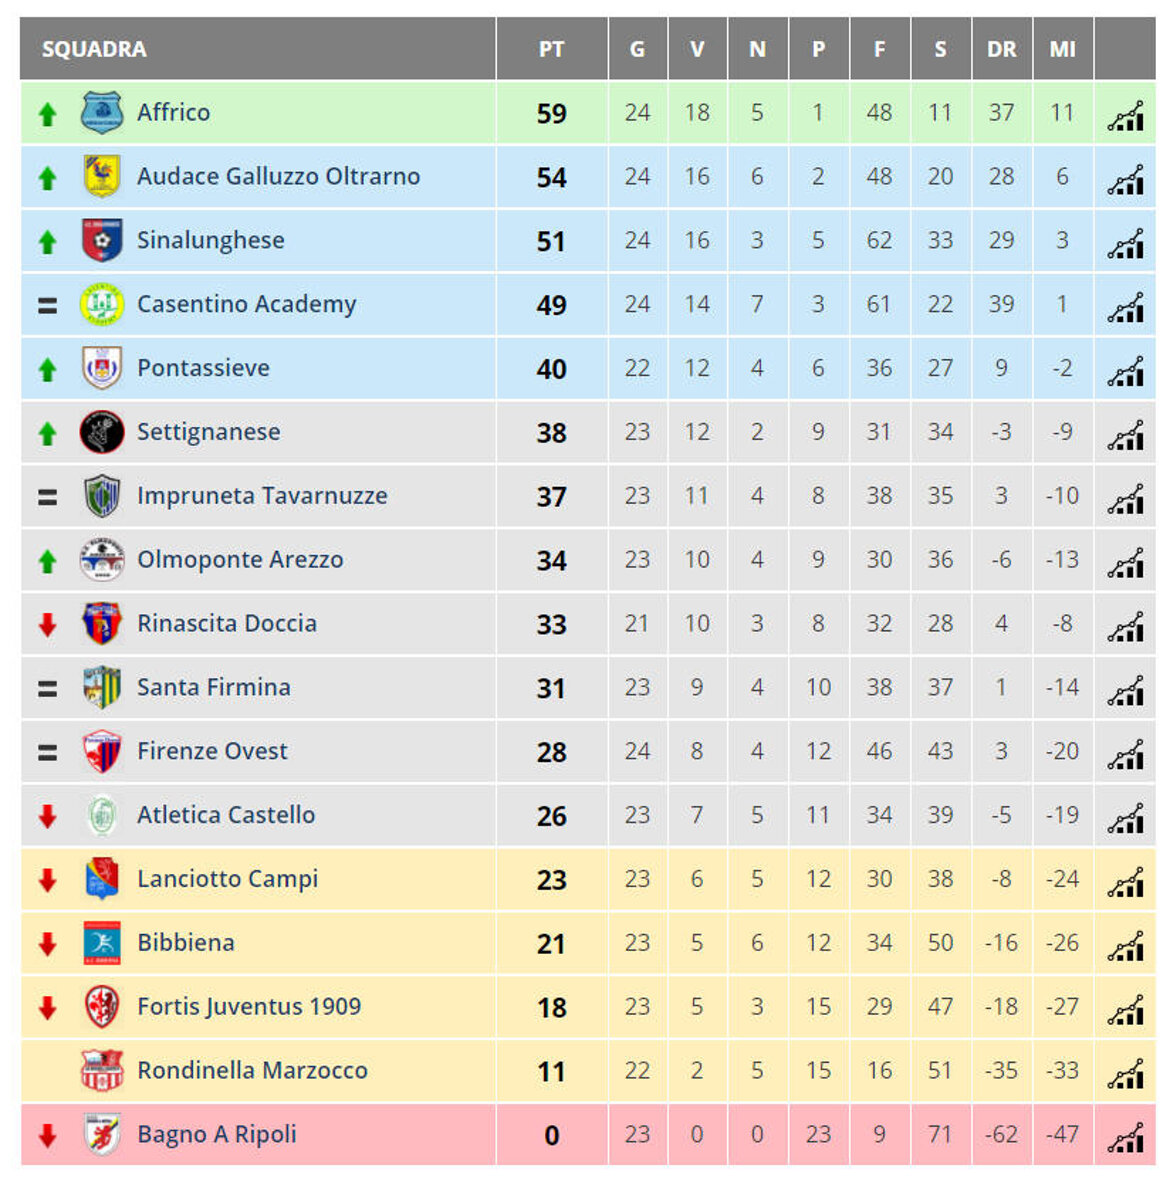Open the trend chart icon for Pontassieve
Viewport: 1170px width, 1185px height.
(1125, 371)
